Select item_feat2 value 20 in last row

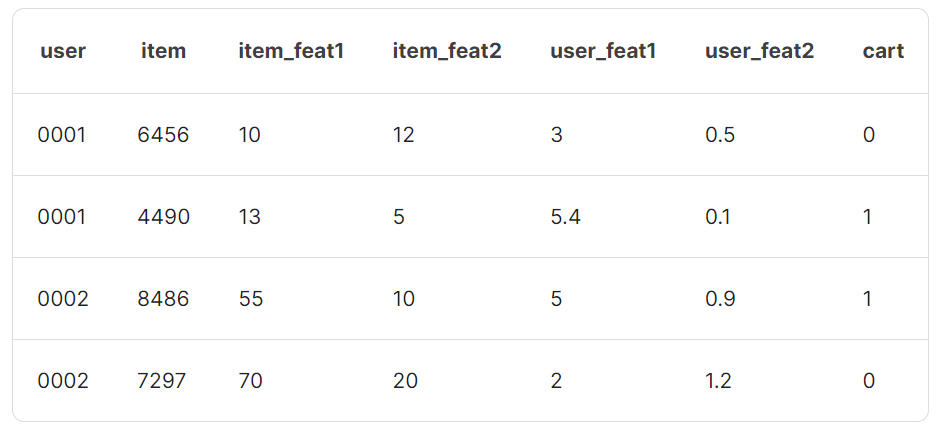pyautogui.click(x=405, y=380)
